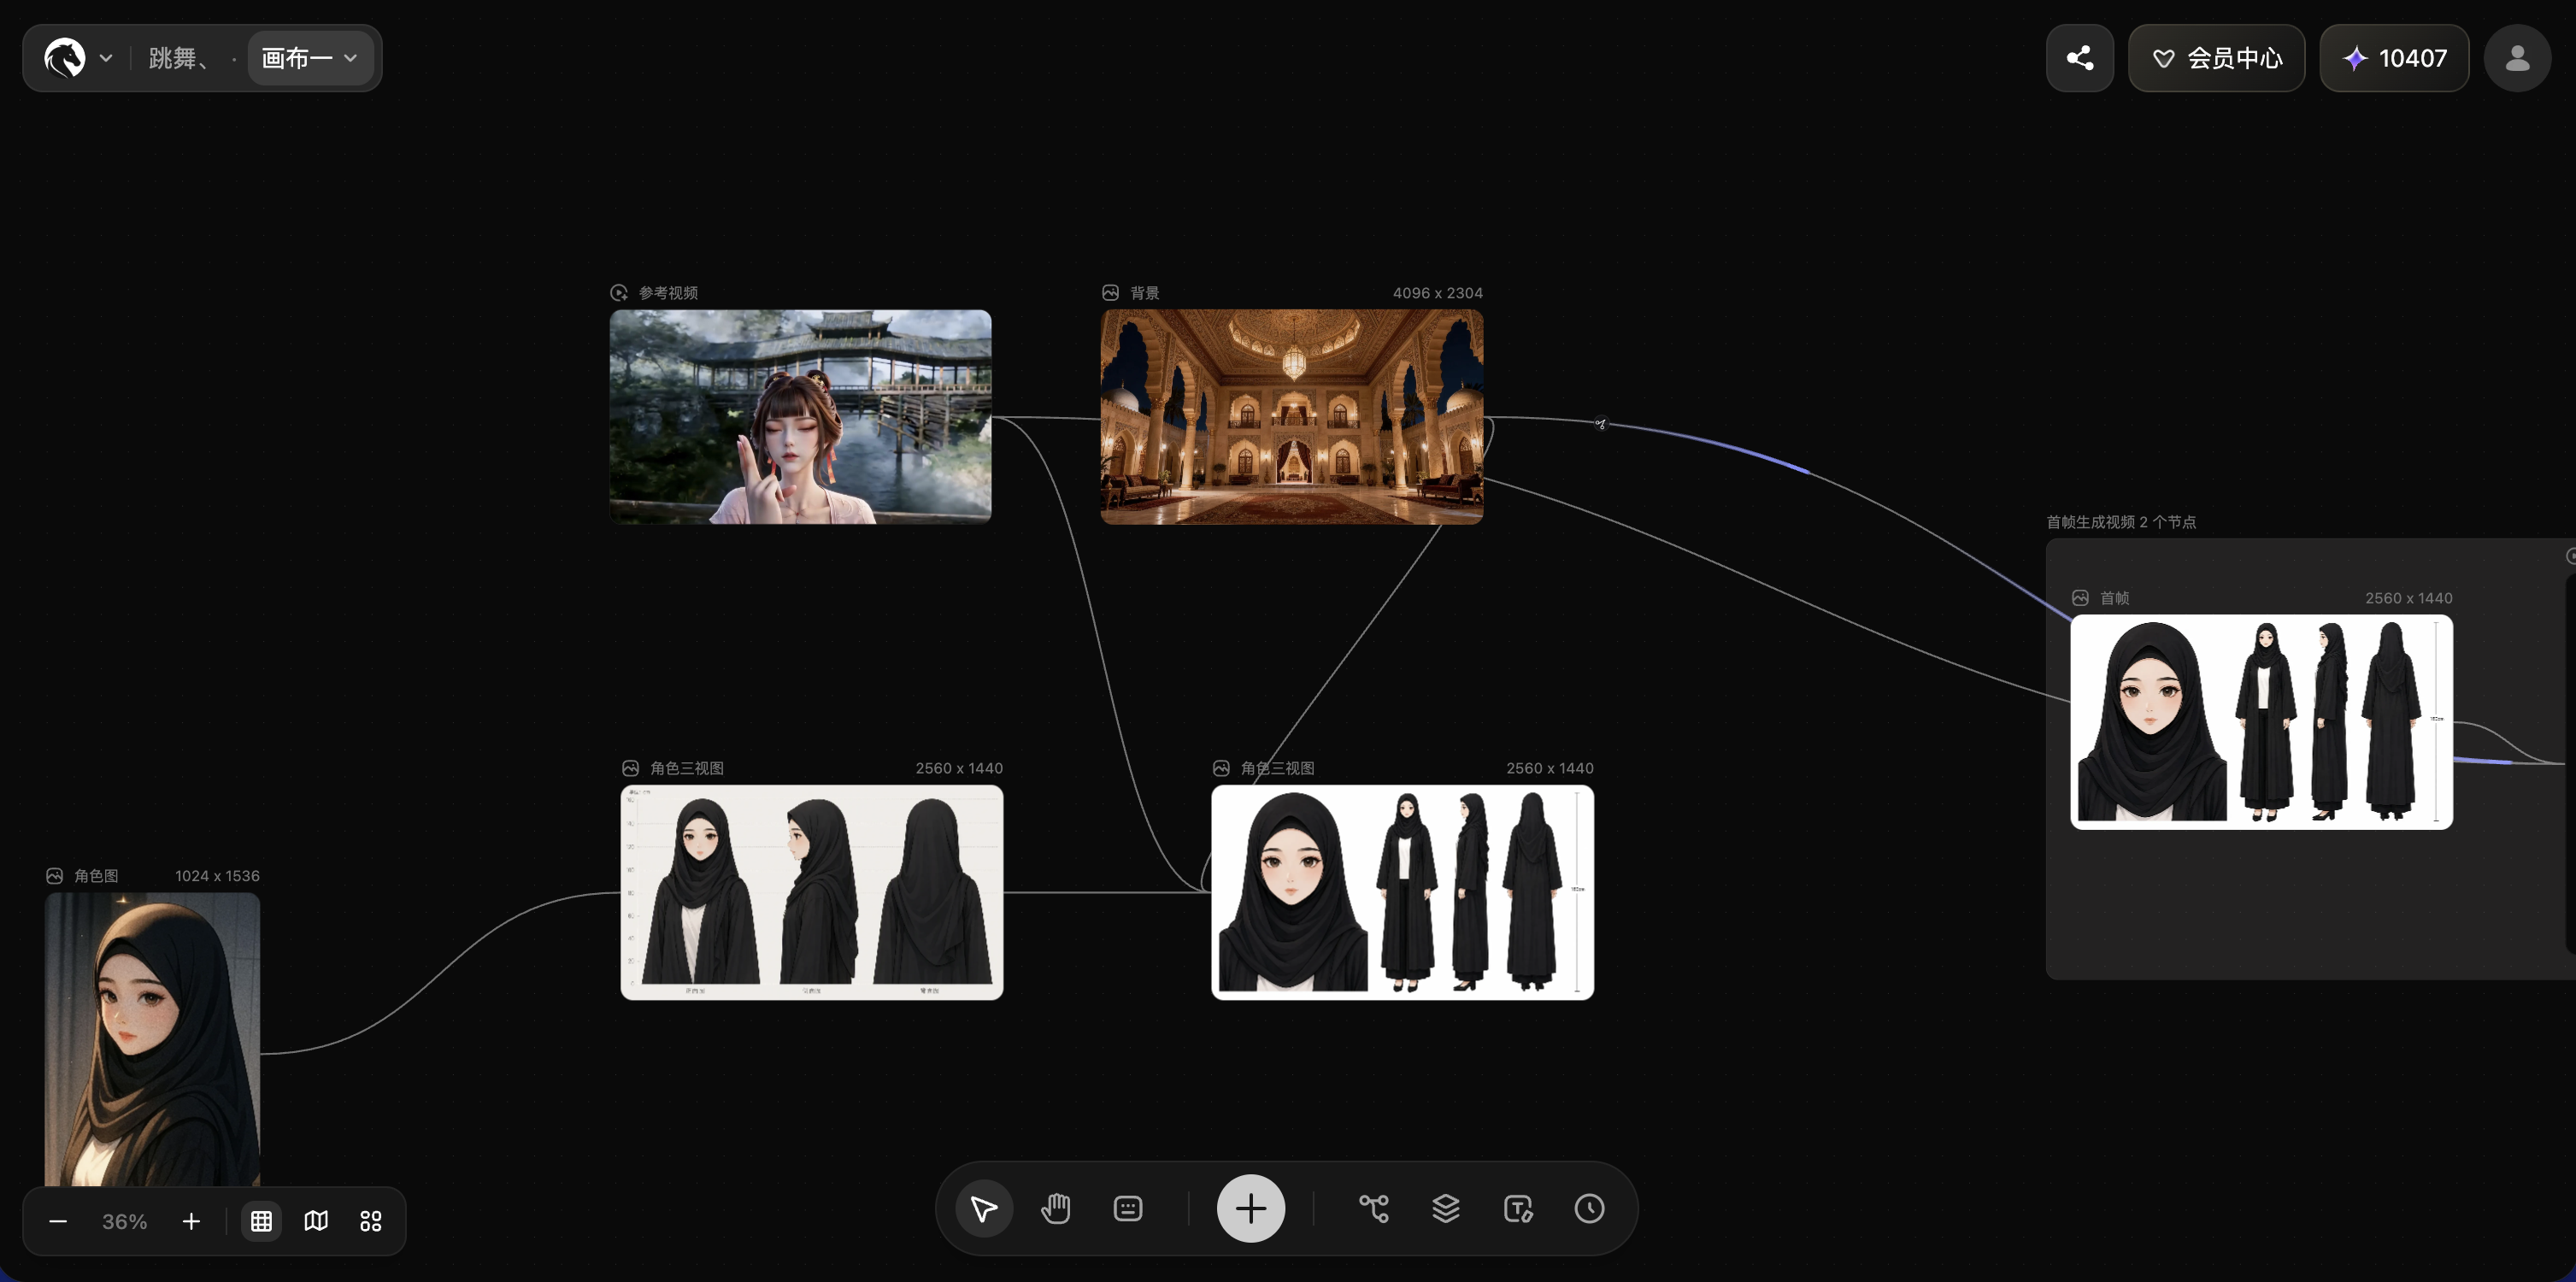
Task: Click the image icon beside 背景 label
Action: [1110, 293]
